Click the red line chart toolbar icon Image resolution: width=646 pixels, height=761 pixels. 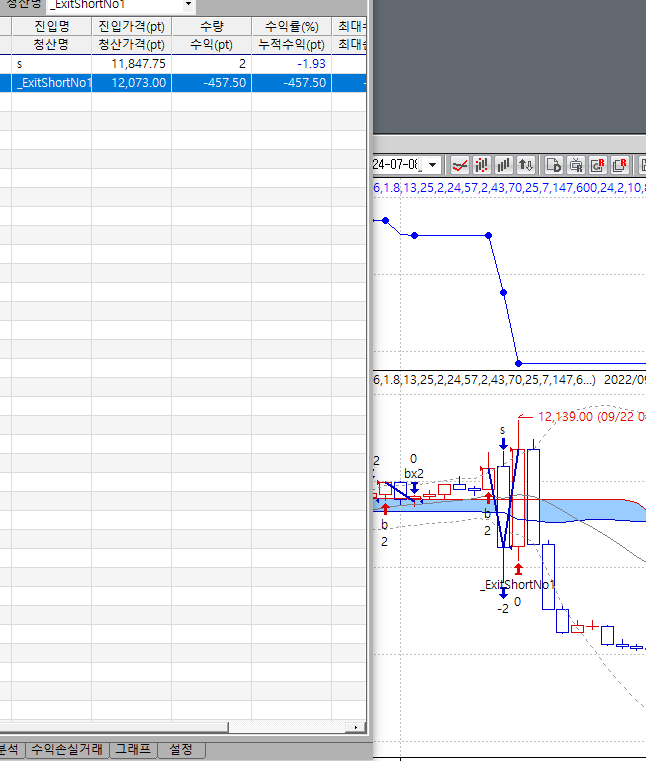460,164
